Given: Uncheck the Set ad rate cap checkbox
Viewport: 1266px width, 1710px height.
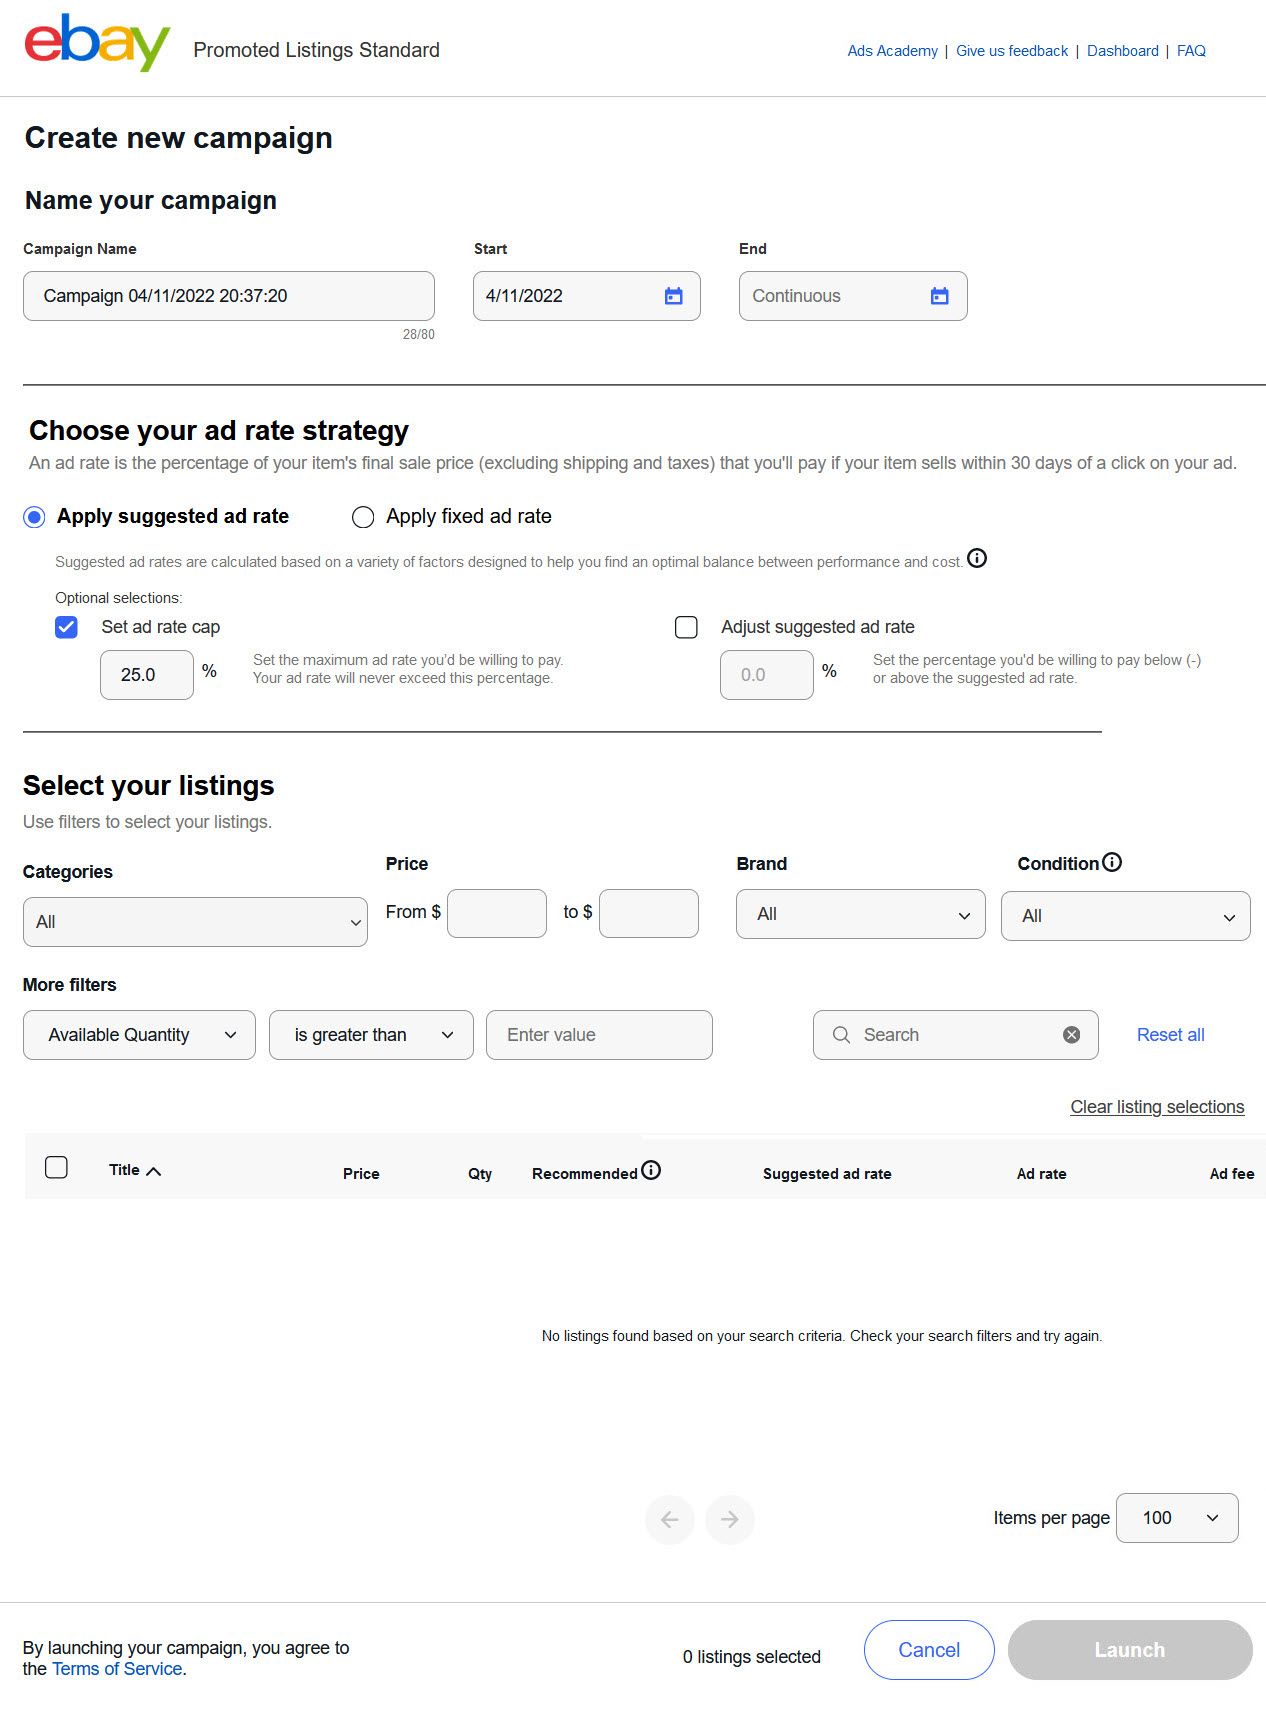Looking at the screenshot, I should point(66,627).
